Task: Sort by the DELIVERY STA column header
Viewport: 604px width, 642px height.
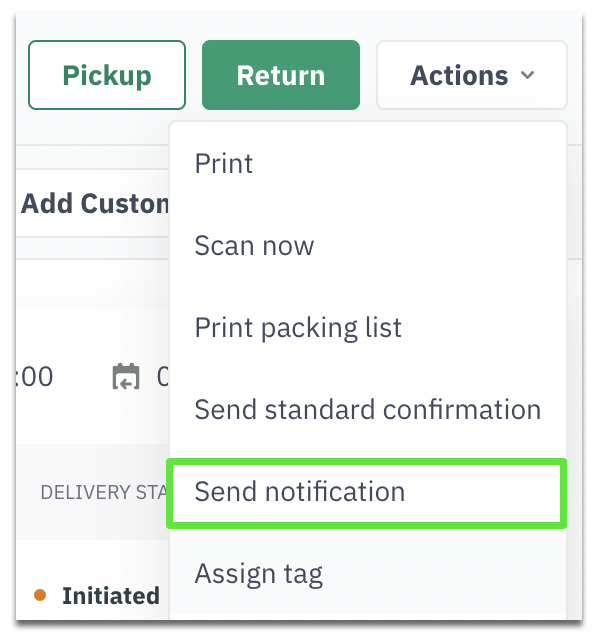Action: 104,492
